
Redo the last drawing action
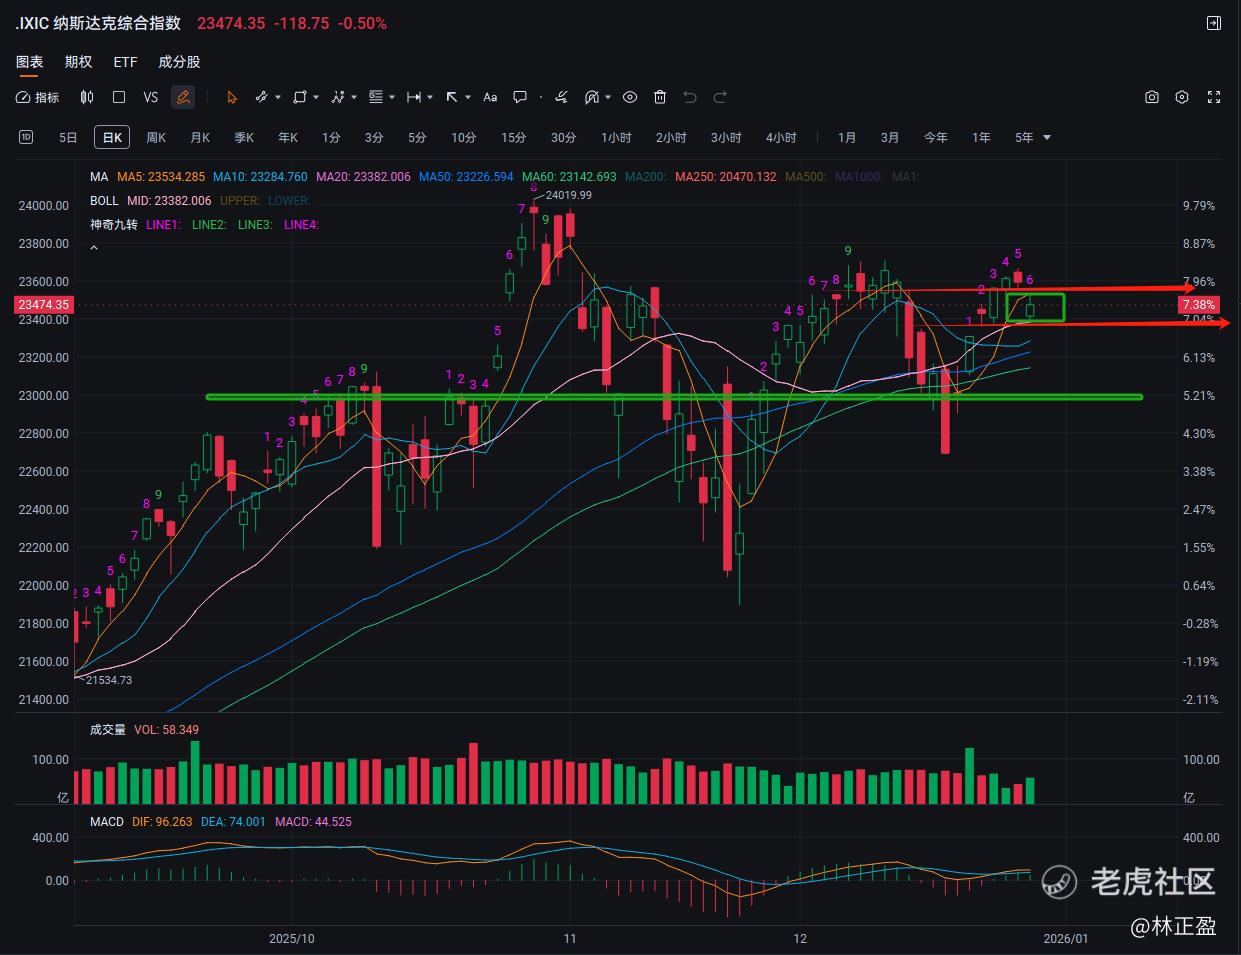(x=720, y=97)
